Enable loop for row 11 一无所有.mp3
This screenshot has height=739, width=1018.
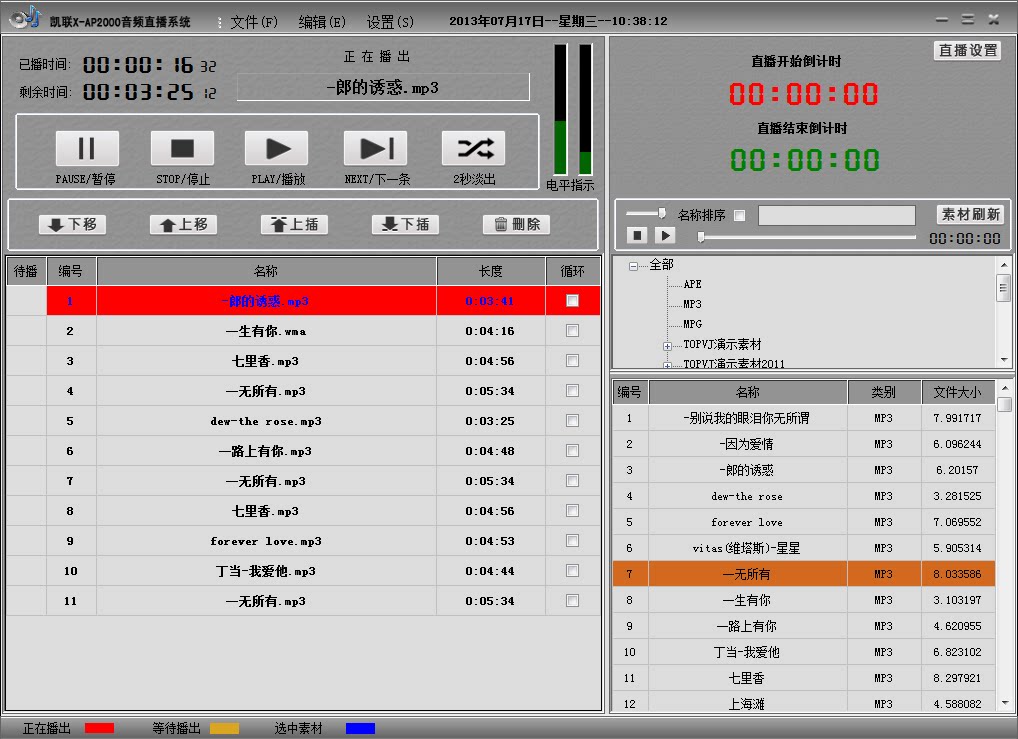pos(572,601)
